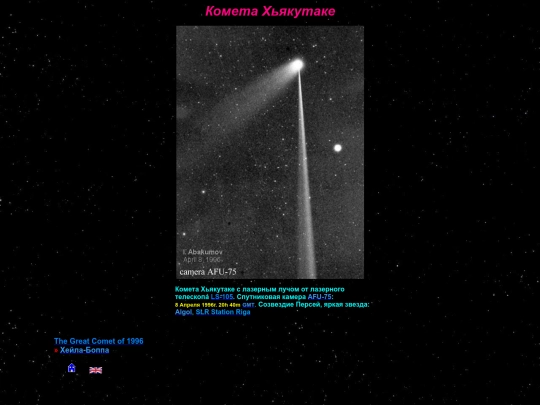Open the Algol star link
540x405 pixels.
(184, 312)
